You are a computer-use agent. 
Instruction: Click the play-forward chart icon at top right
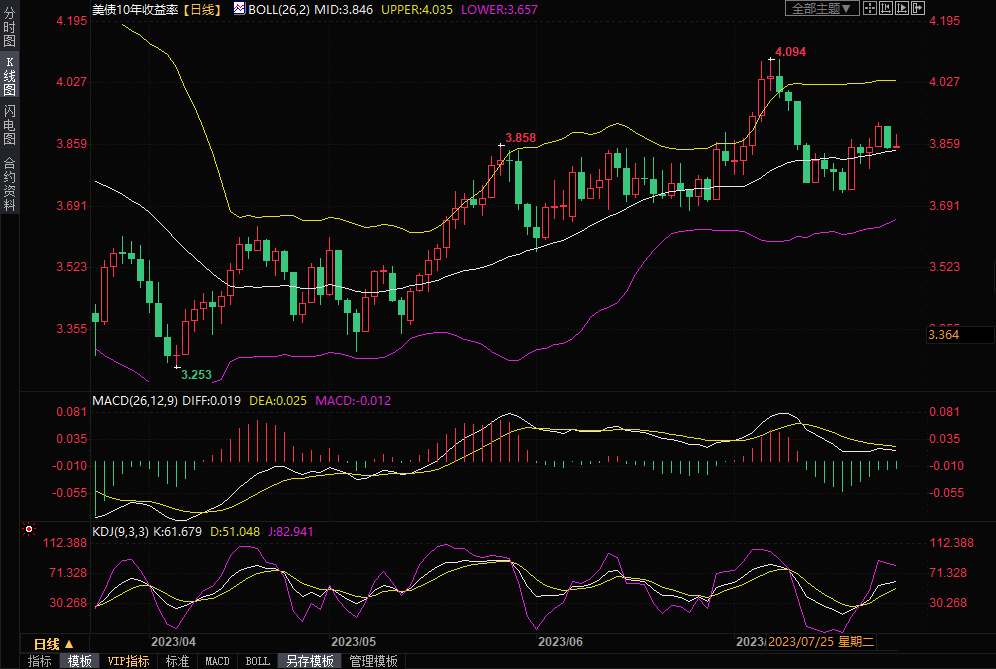coord(902,8)
